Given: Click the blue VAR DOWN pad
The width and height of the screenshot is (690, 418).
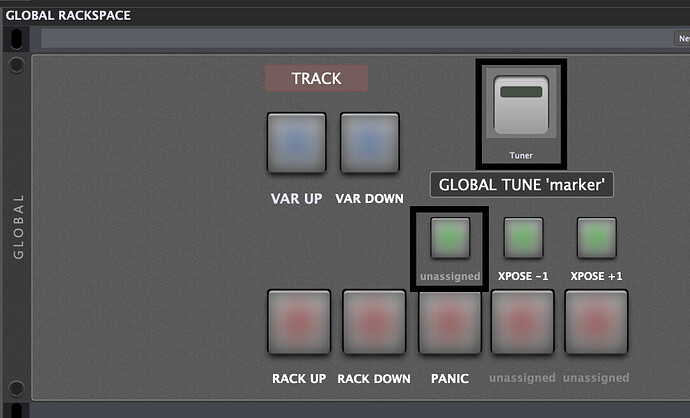Looking at the screenshot, I should (x=370, y=143).
